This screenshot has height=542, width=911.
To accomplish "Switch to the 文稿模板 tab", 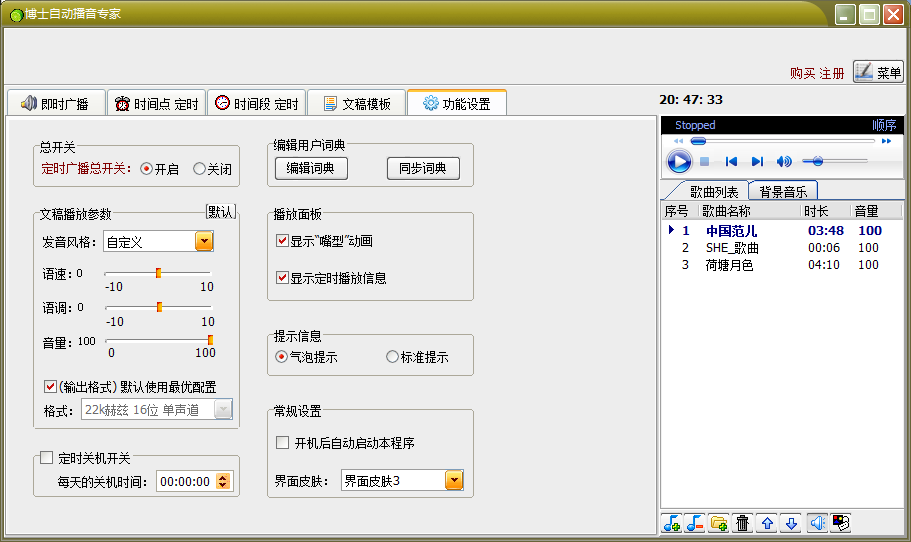I will coord(357,103).
